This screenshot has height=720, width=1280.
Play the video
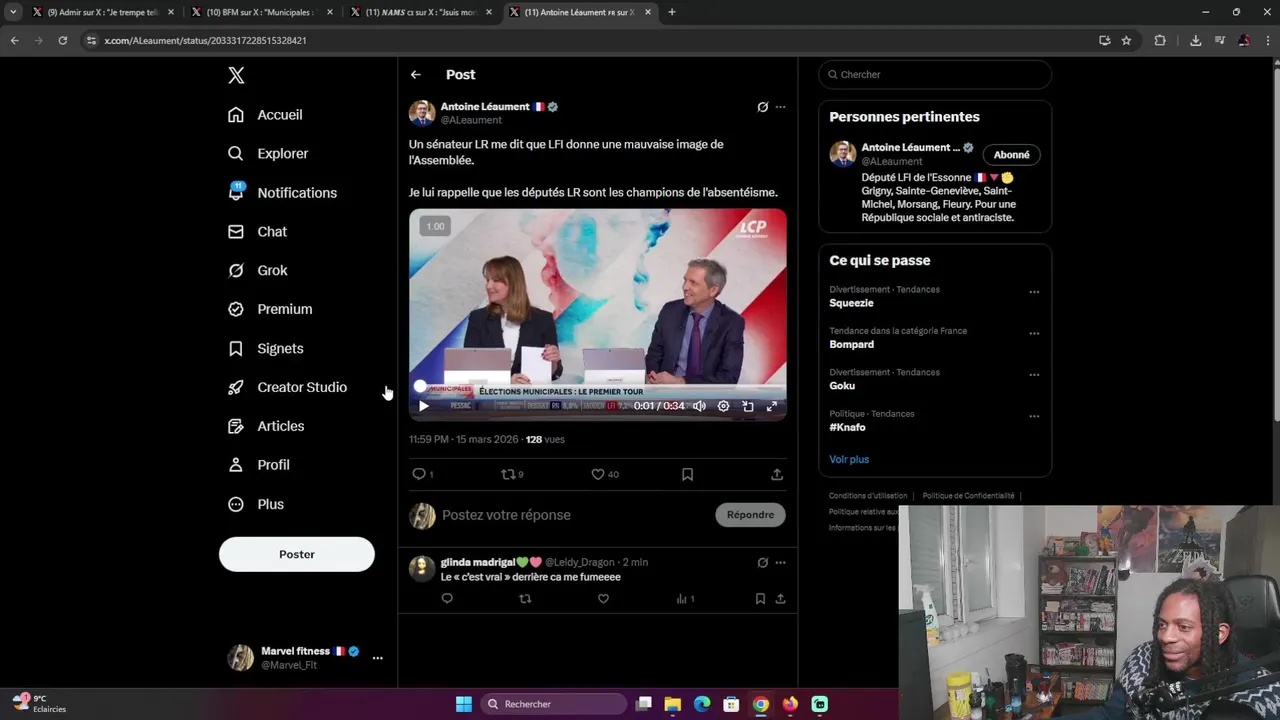424,406
